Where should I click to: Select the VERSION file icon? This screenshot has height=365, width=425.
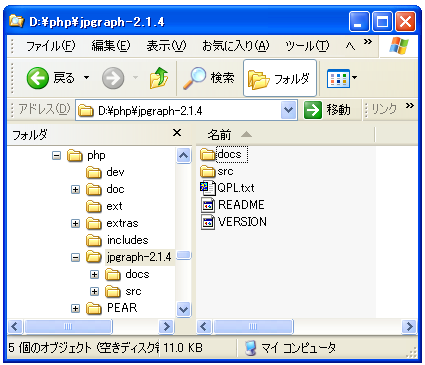pos(208,222)
